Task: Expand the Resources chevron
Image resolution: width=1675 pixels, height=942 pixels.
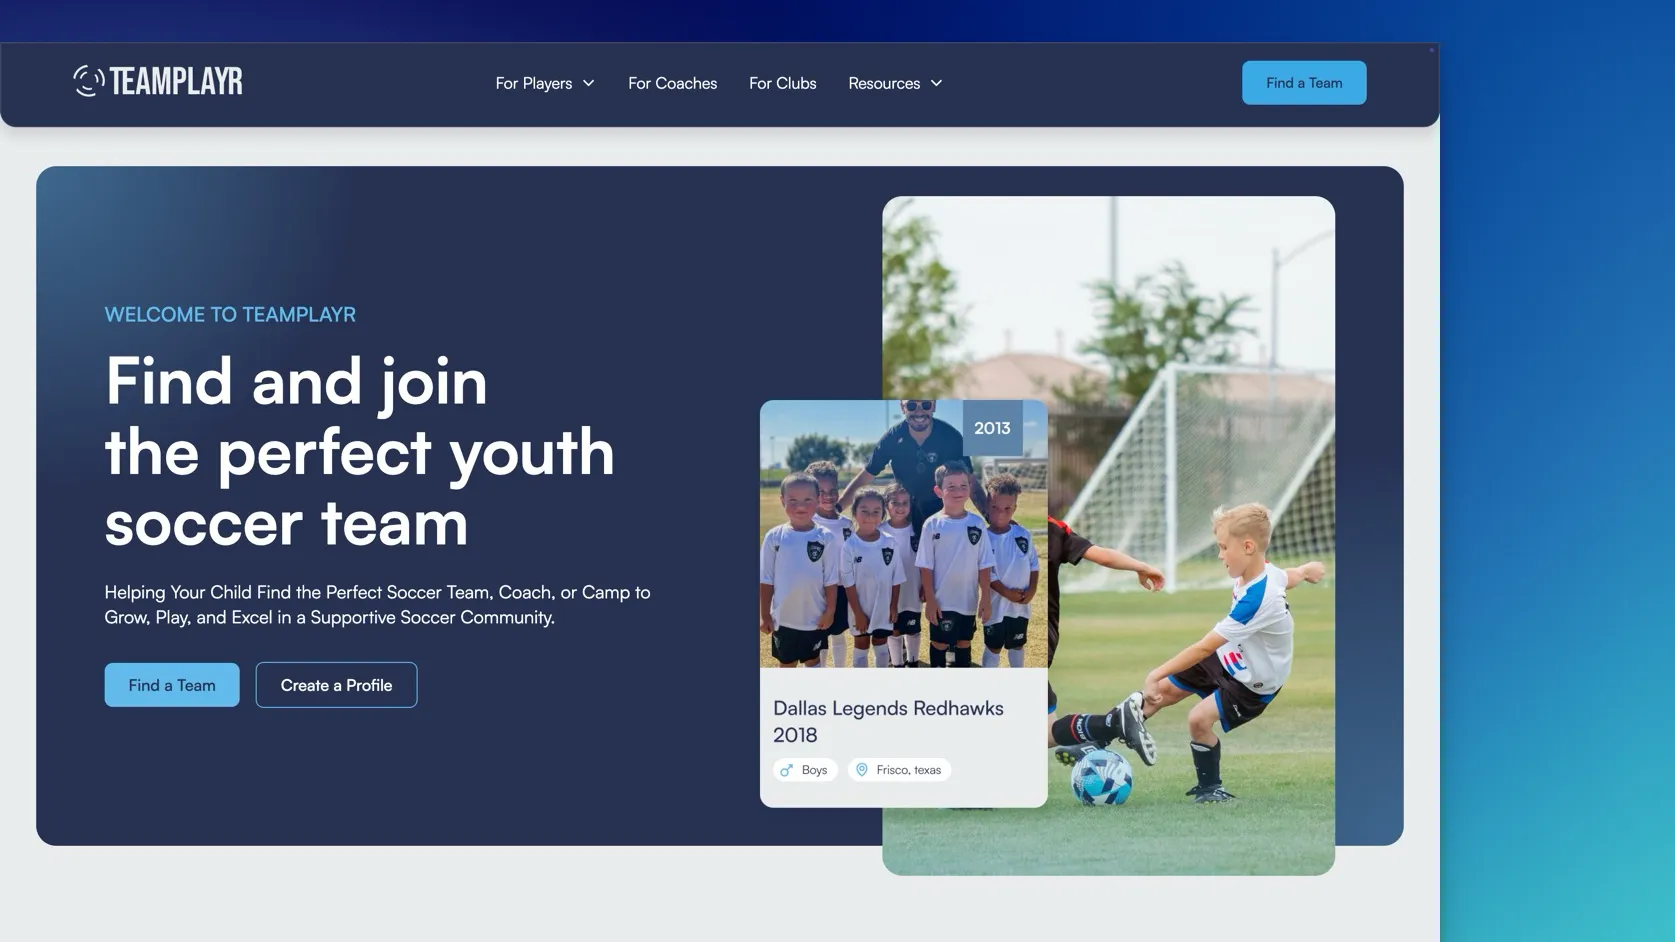Action: tap(937, 83)
